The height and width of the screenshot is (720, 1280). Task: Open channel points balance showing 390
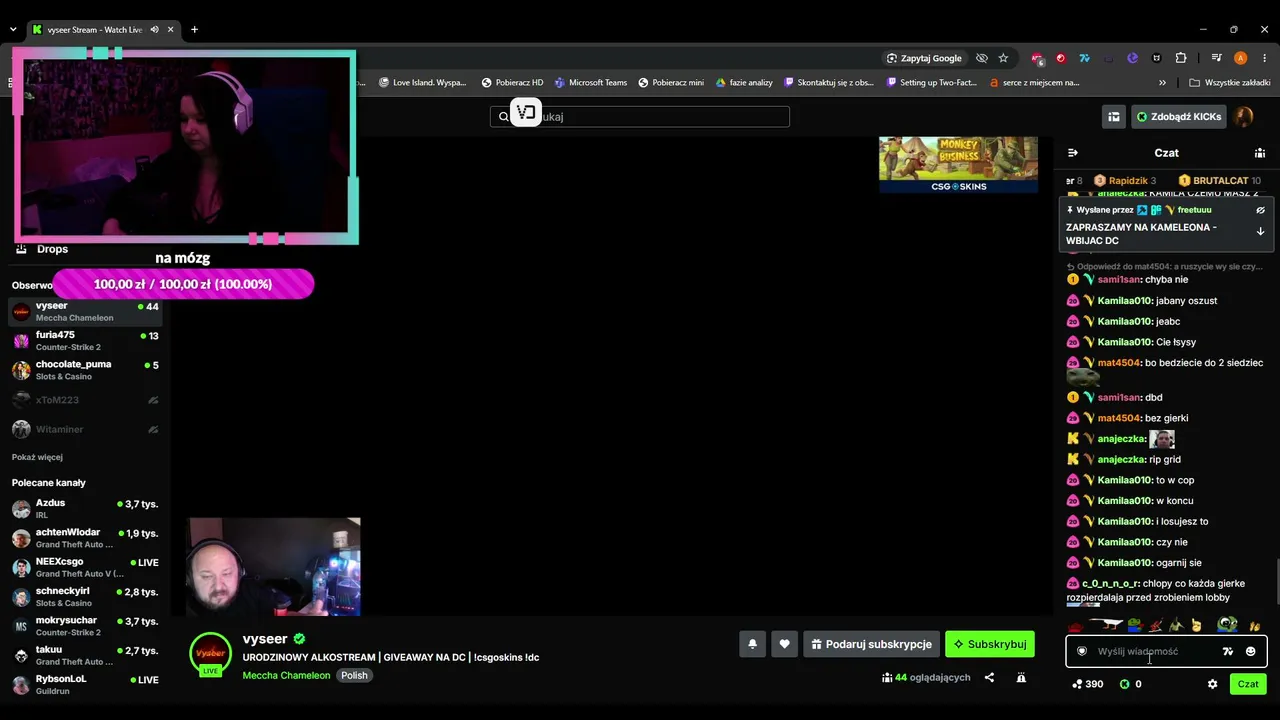(1087, 684)
